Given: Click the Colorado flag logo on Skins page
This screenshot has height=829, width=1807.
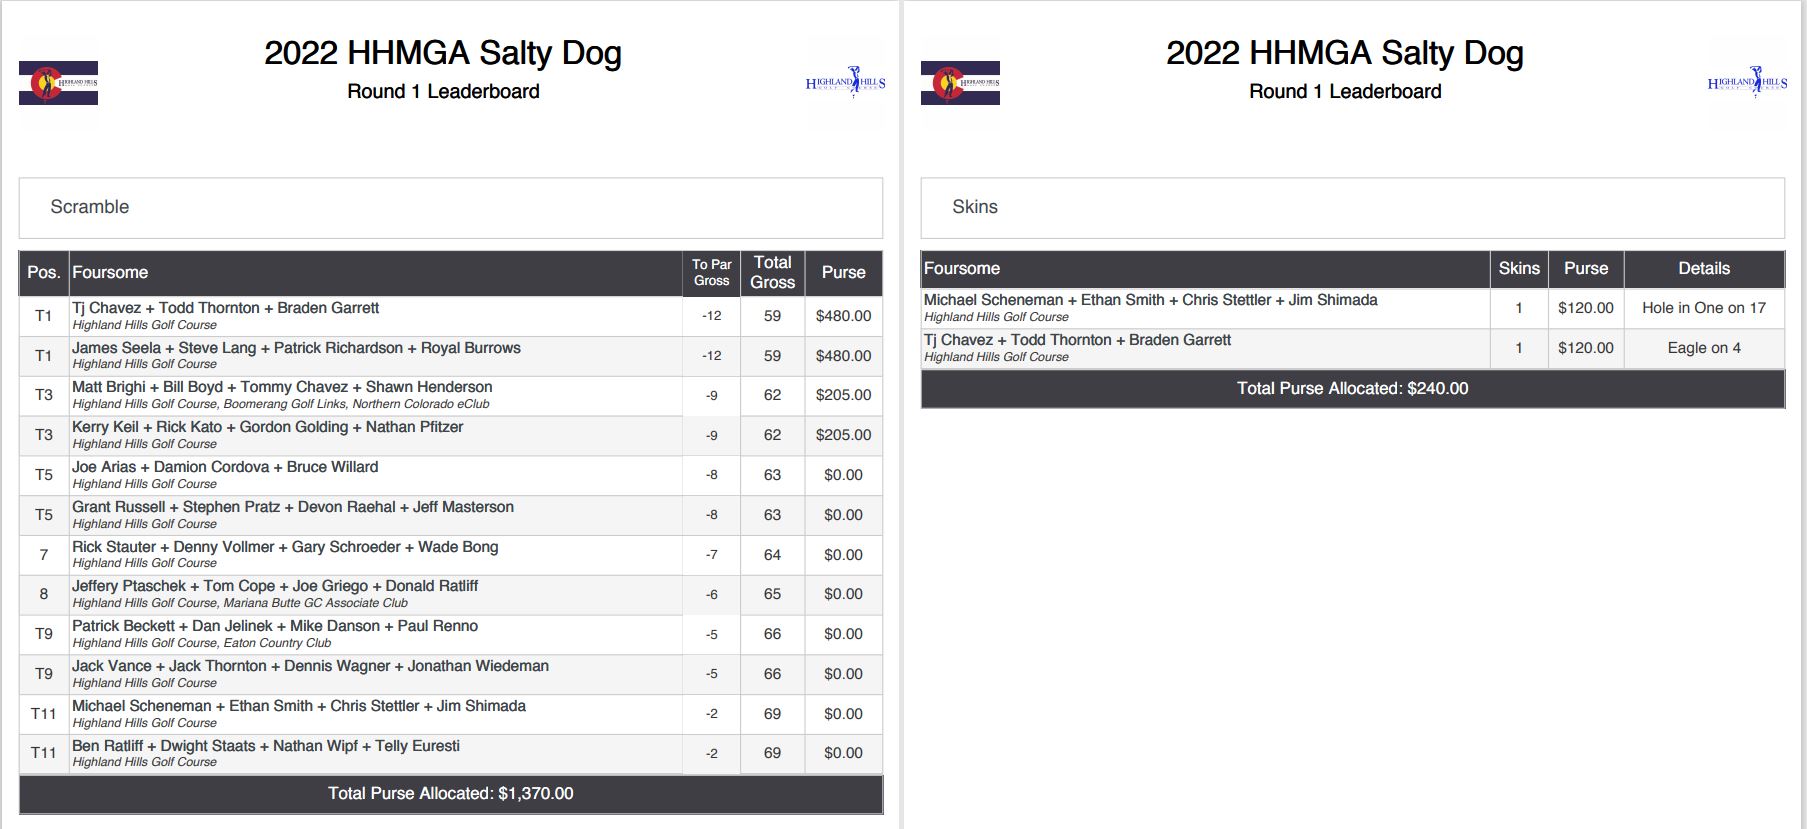Looking at the screenshot, I should click(960, 83).
